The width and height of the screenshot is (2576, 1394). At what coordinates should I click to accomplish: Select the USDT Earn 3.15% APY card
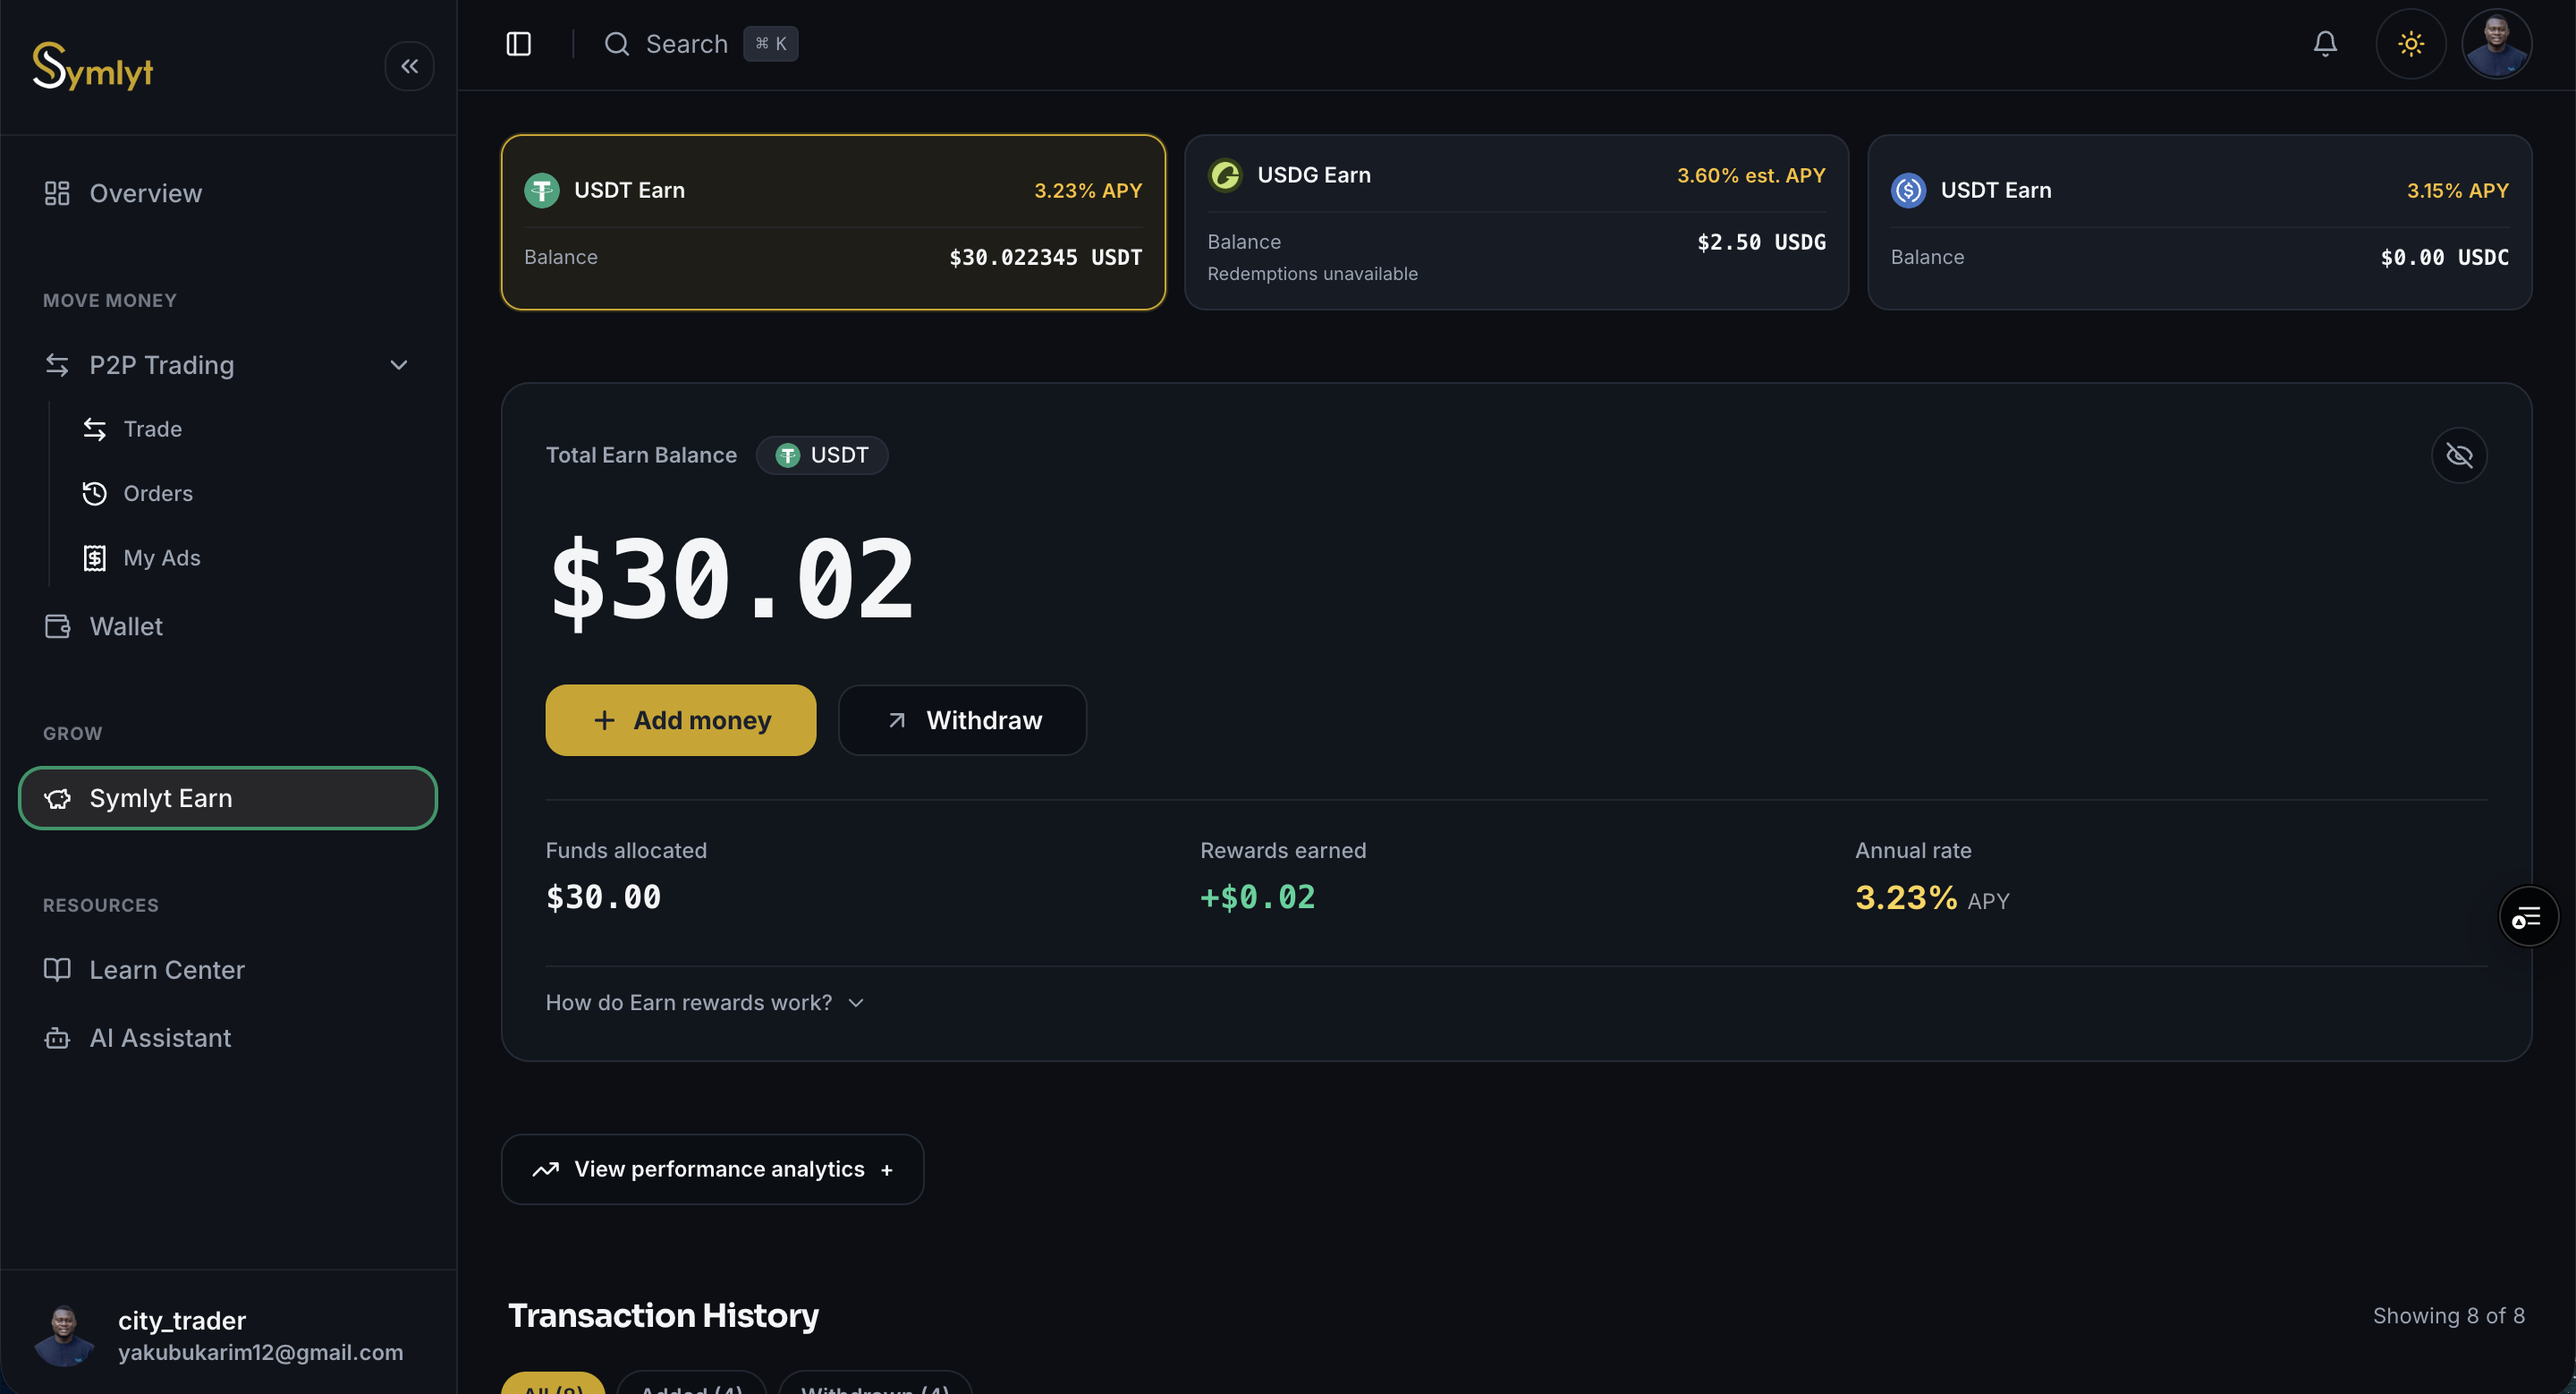coord(2199,222)
